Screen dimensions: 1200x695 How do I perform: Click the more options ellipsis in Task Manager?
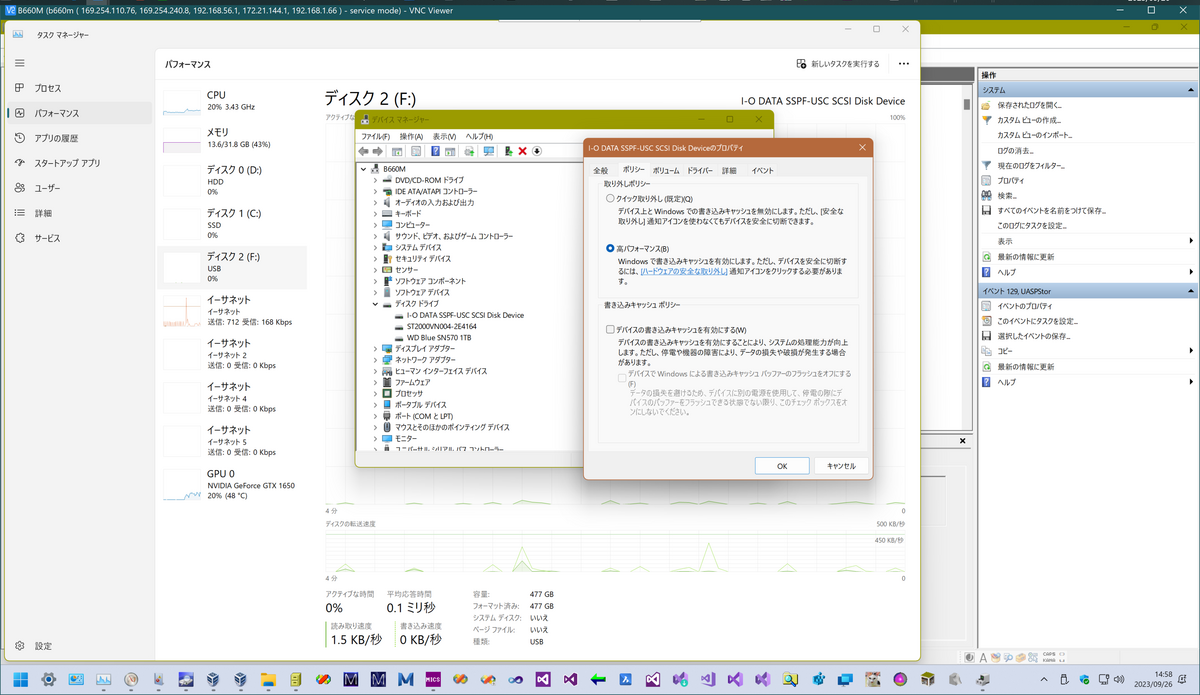pyautogui.click(x=904, y=63)
